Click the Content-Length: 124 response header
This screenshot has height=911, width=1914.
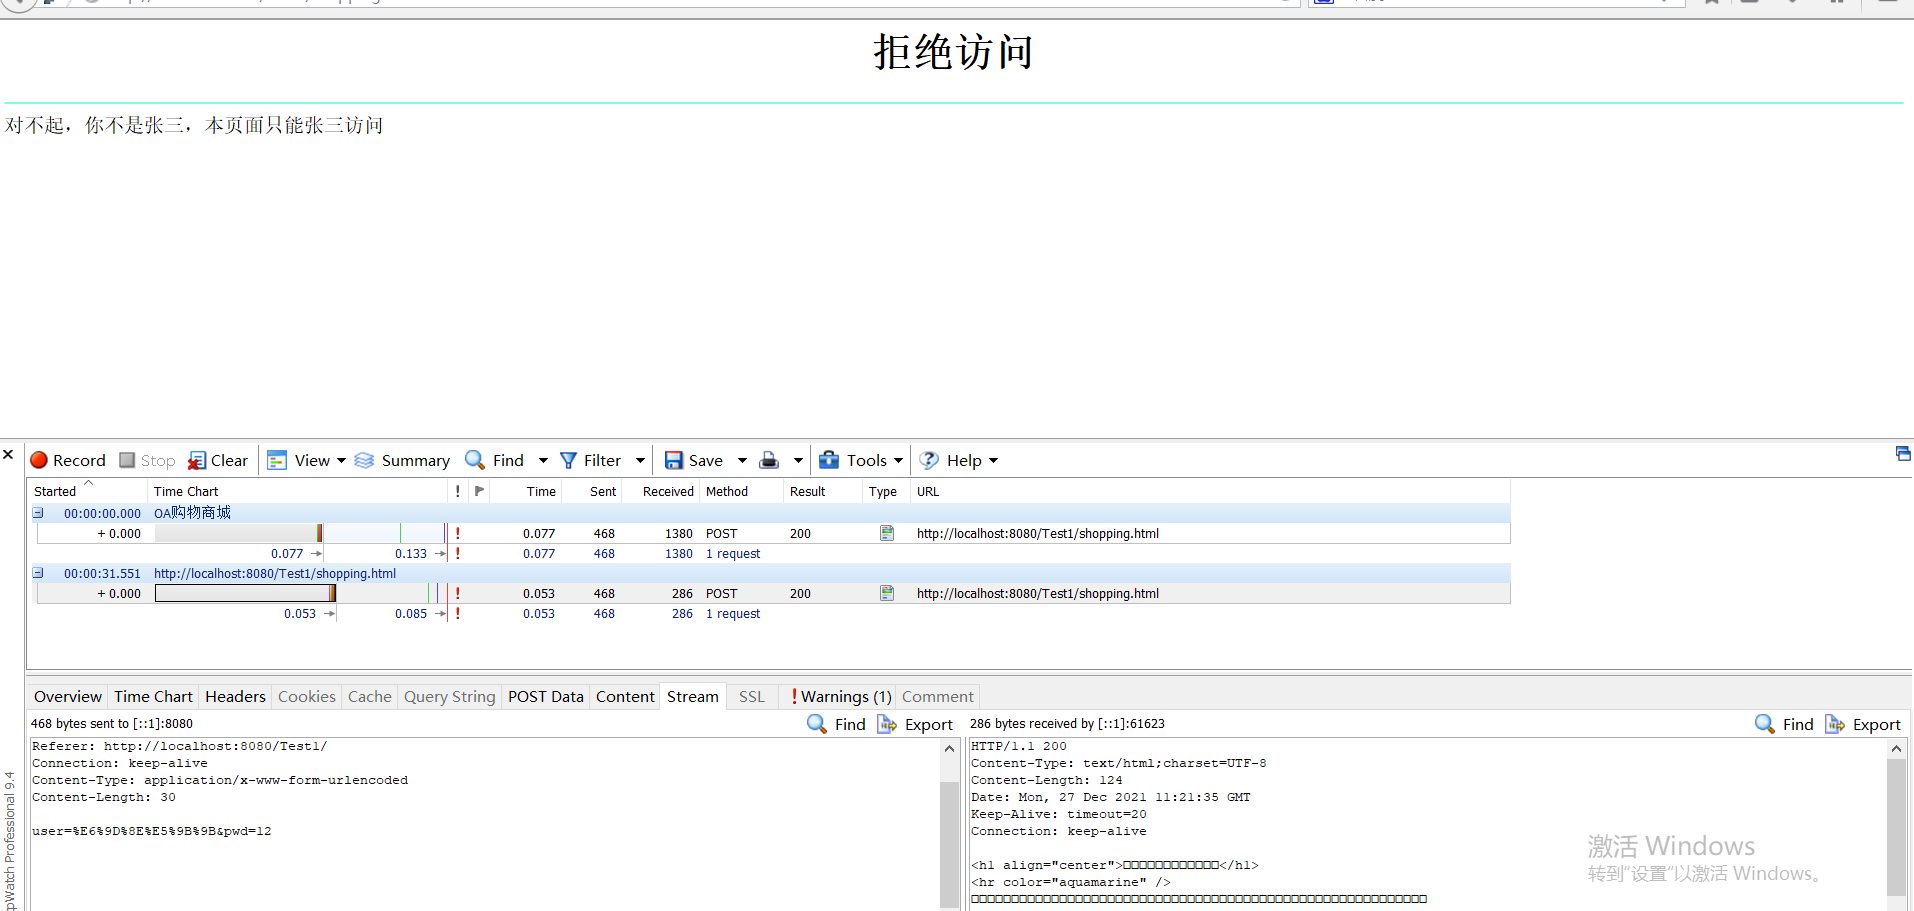pyautogui.click(x=1047, y=780)
